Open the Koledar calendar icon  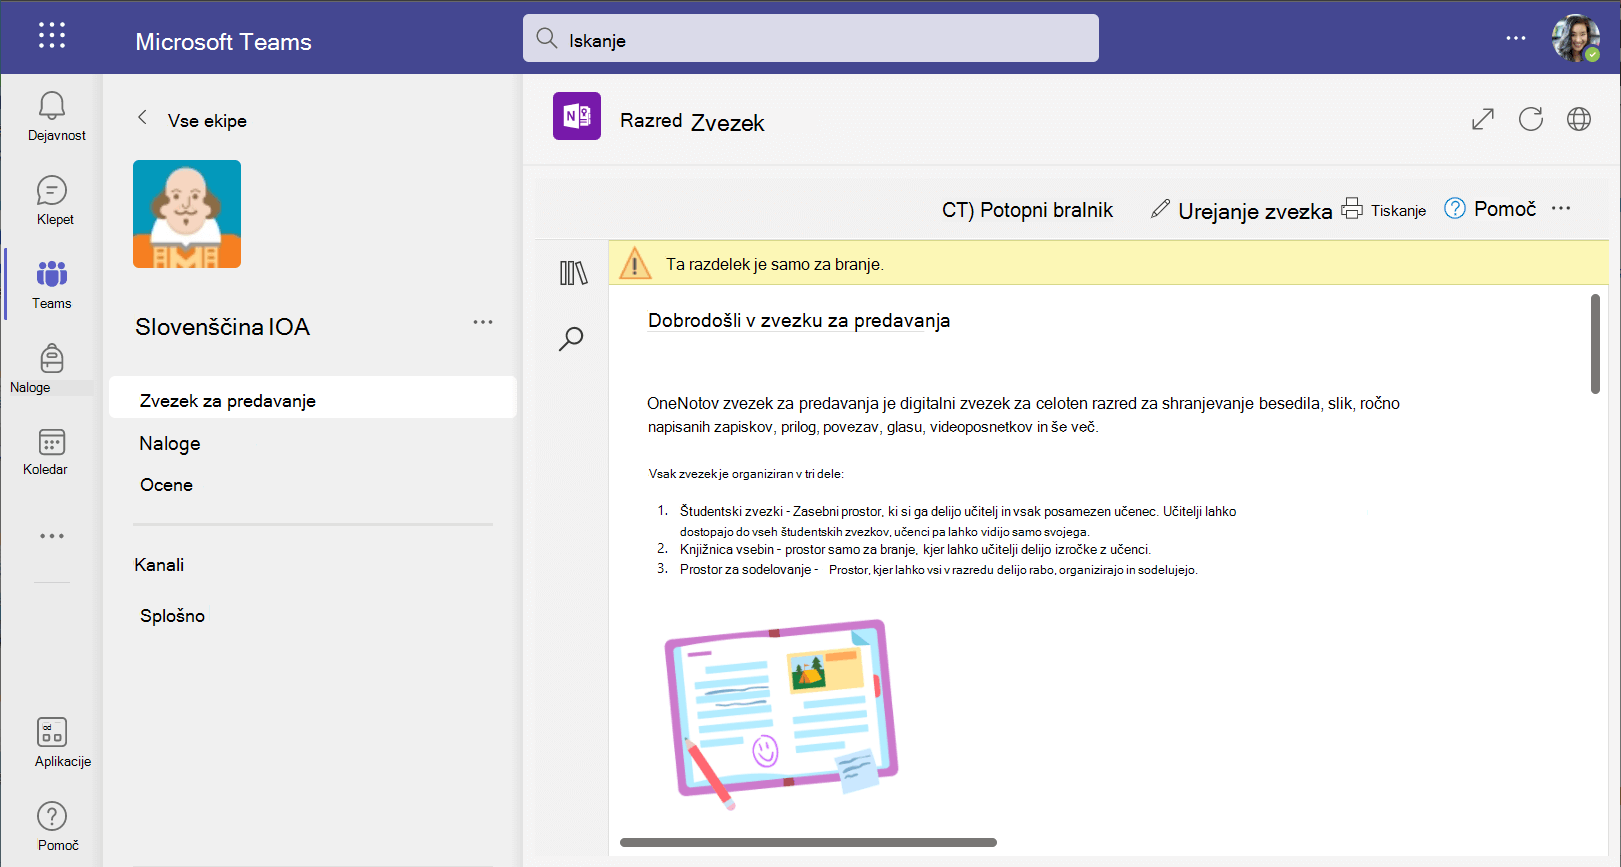tap(52, 442)
